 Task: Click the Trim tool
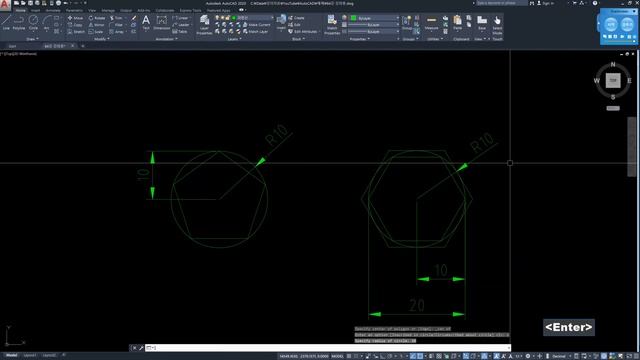(116, 18)
